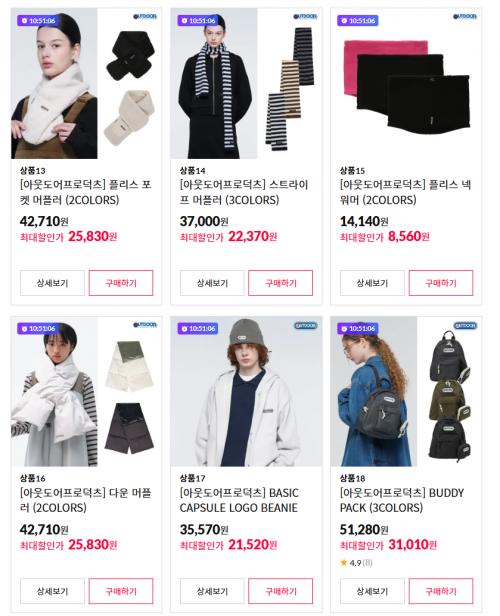The width and height of the screenshot is (500, 616).
Task: Click the OUTDOOR brand logo on BUDDY PACK
Action: tap(465, 326)
